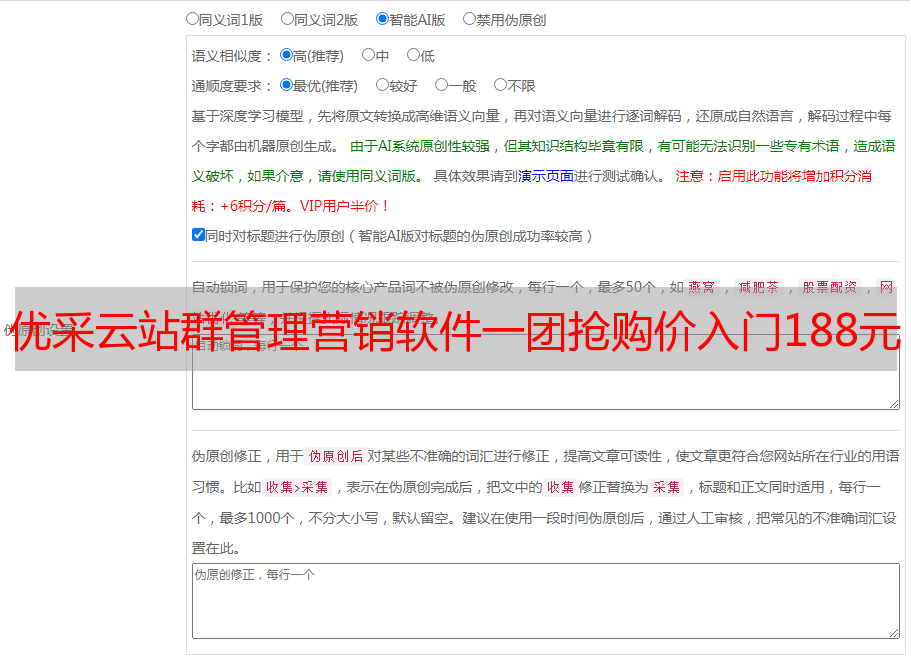Viewport: 911px width, 658px height.
Task: Open the 演示页面 link
Action: click(x=546, y=176)
